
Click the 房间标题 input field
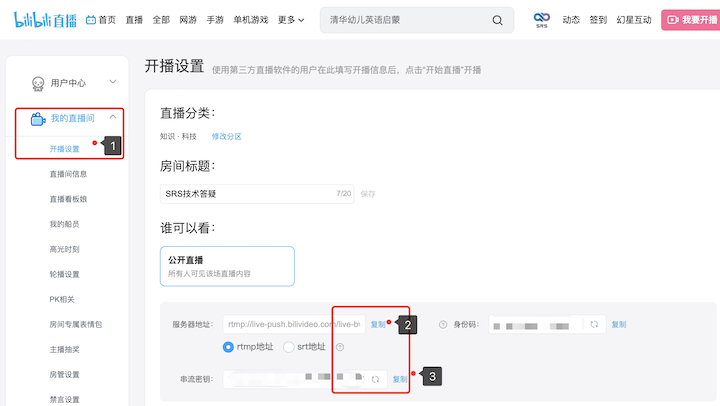point(248,193)
